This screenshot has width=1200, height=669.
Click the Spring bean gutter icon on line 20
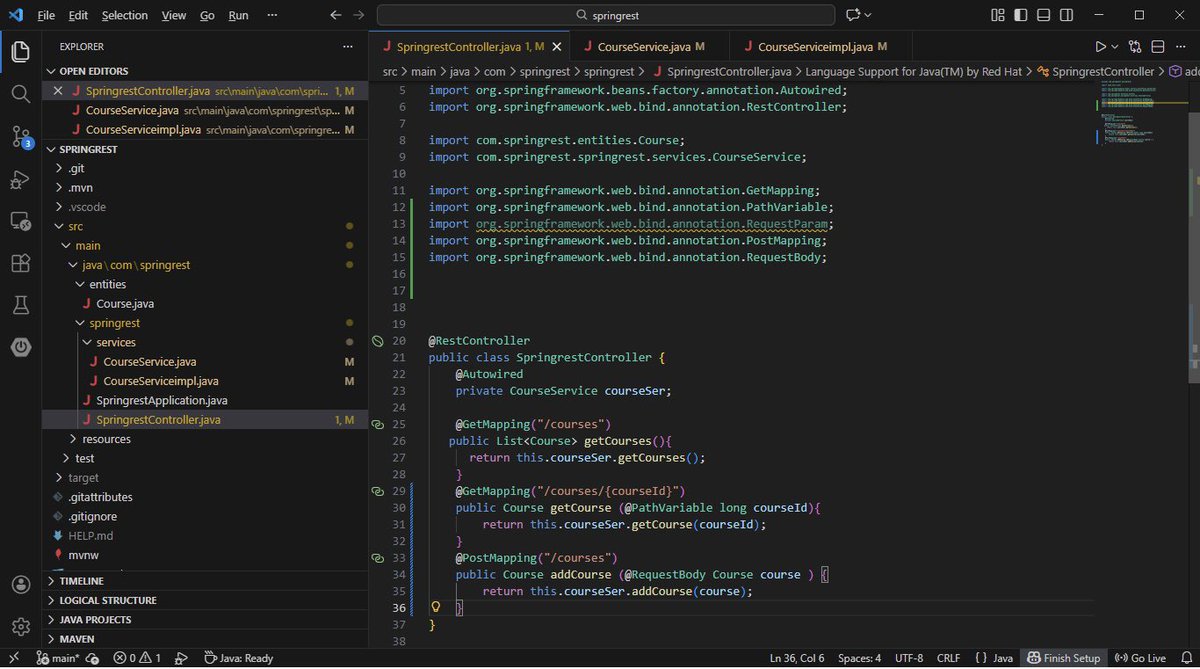click(378, 341)
